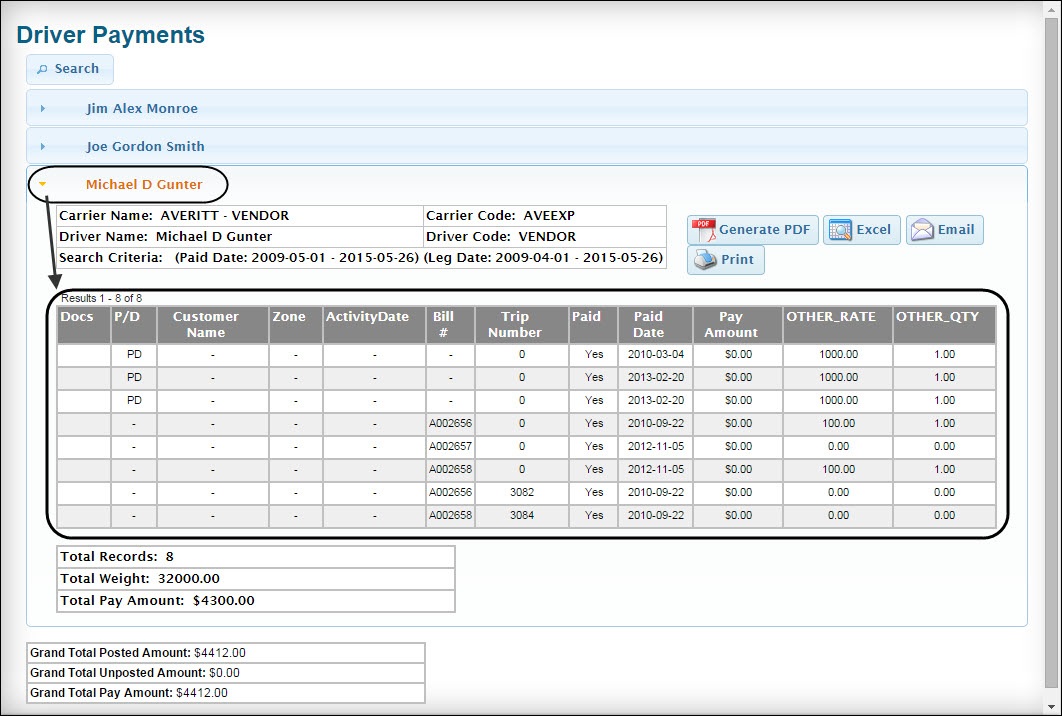Click the Excel spreadsheet icon

(838, 230)
